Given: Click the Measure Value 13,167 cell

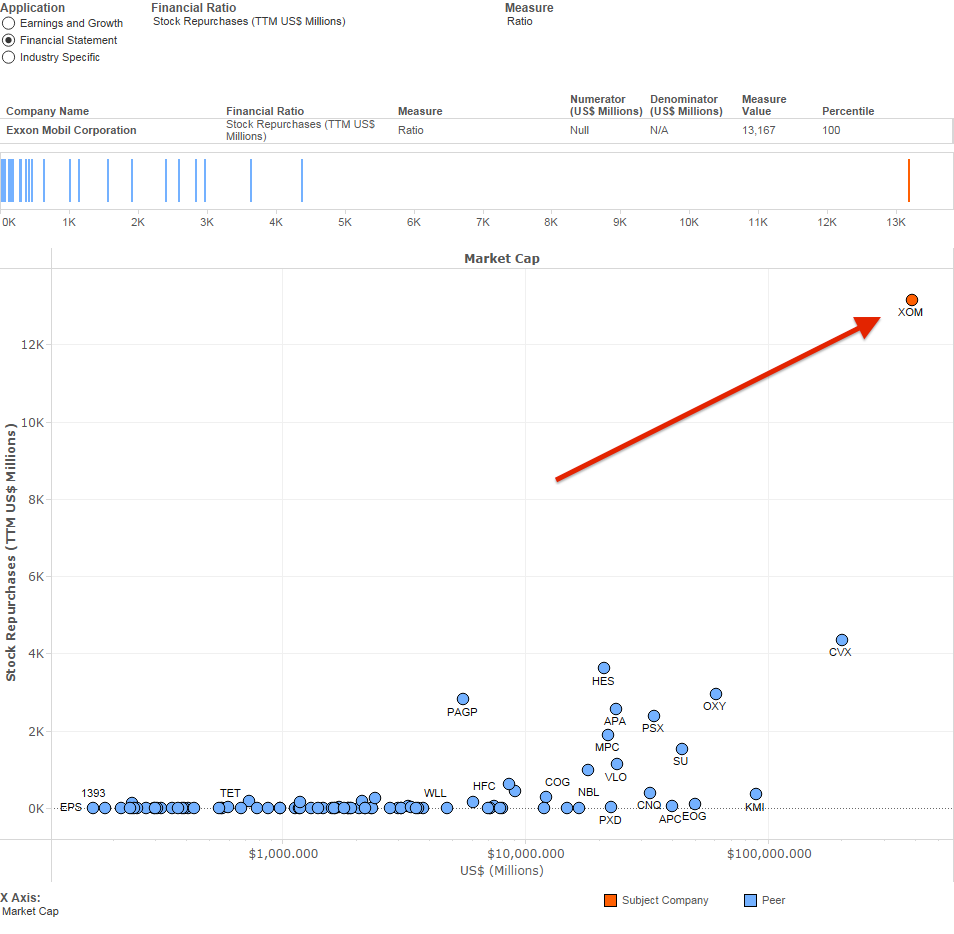Looking at the screenshot, I should [759, 130].
